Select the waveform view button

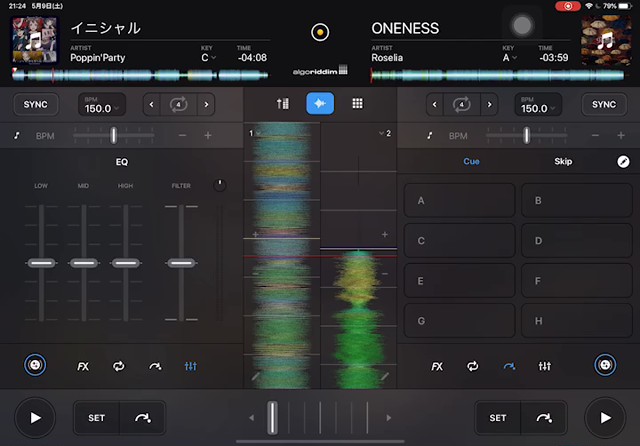[320, 104]
